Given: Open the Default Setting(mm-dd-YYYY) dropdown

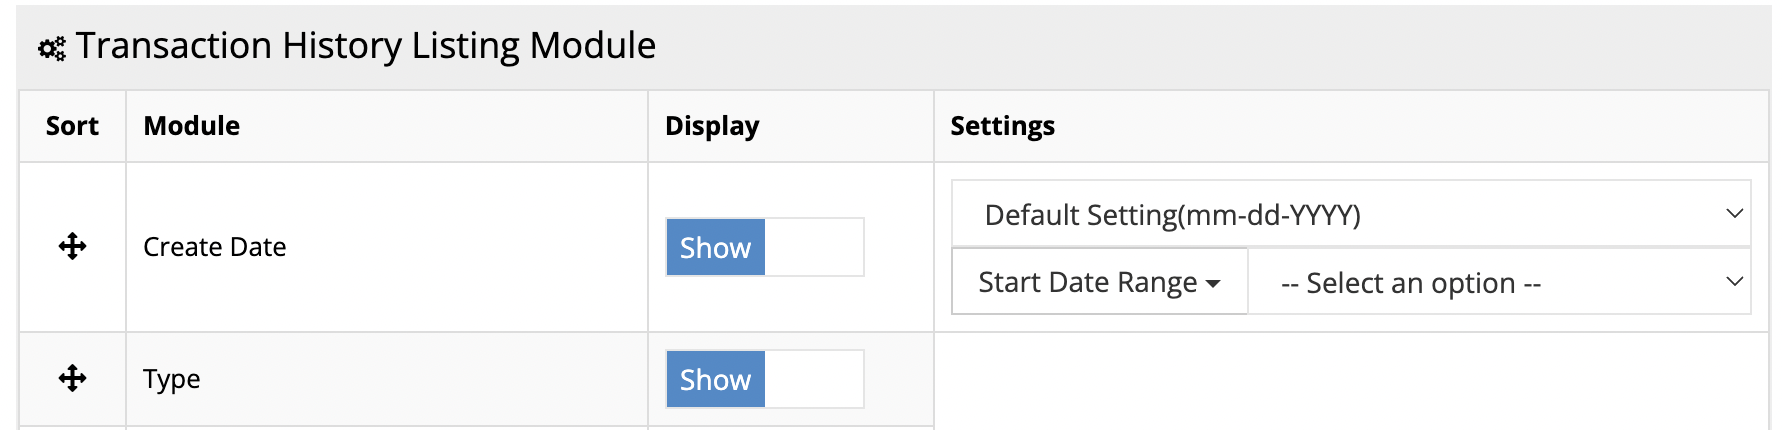Looking at the screenshot, I should [x=1350, y=214].
